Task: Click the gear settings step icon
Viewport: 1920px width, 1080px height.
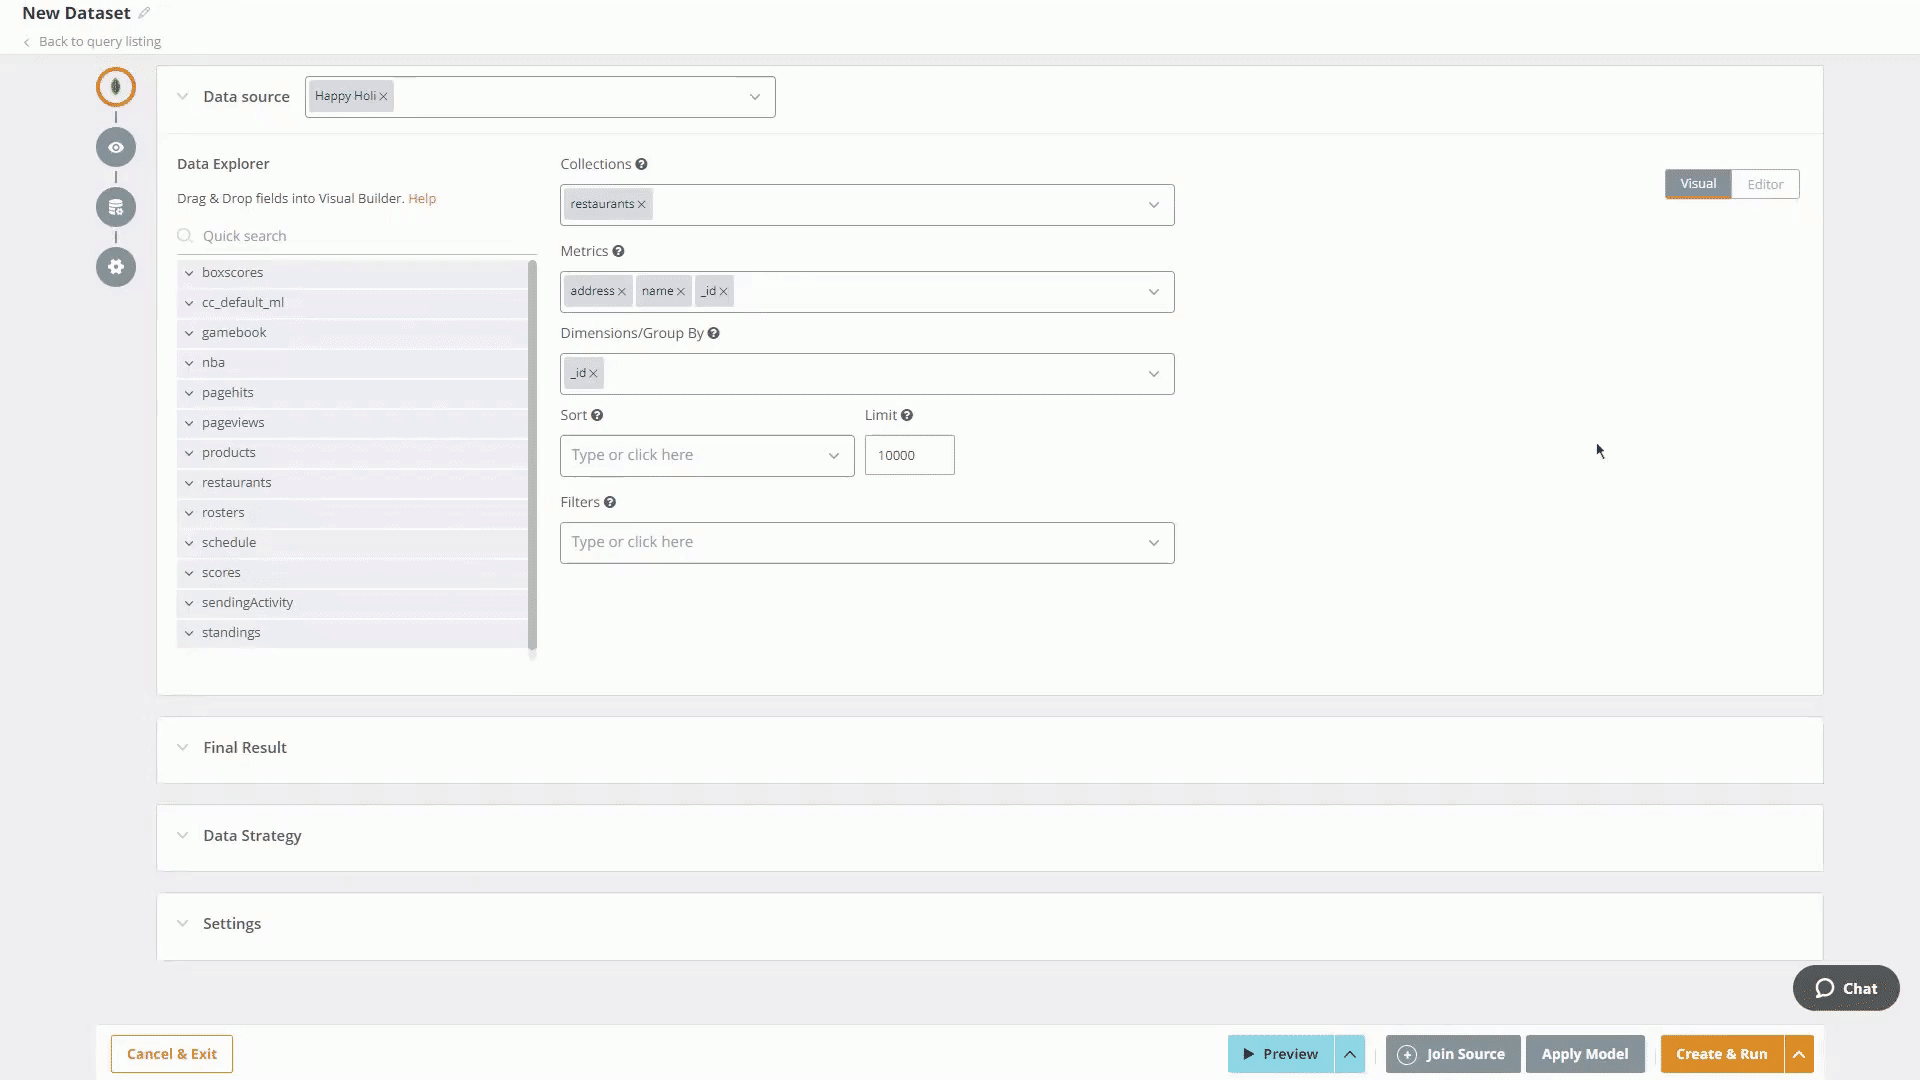Action: (x=116, y=267)
